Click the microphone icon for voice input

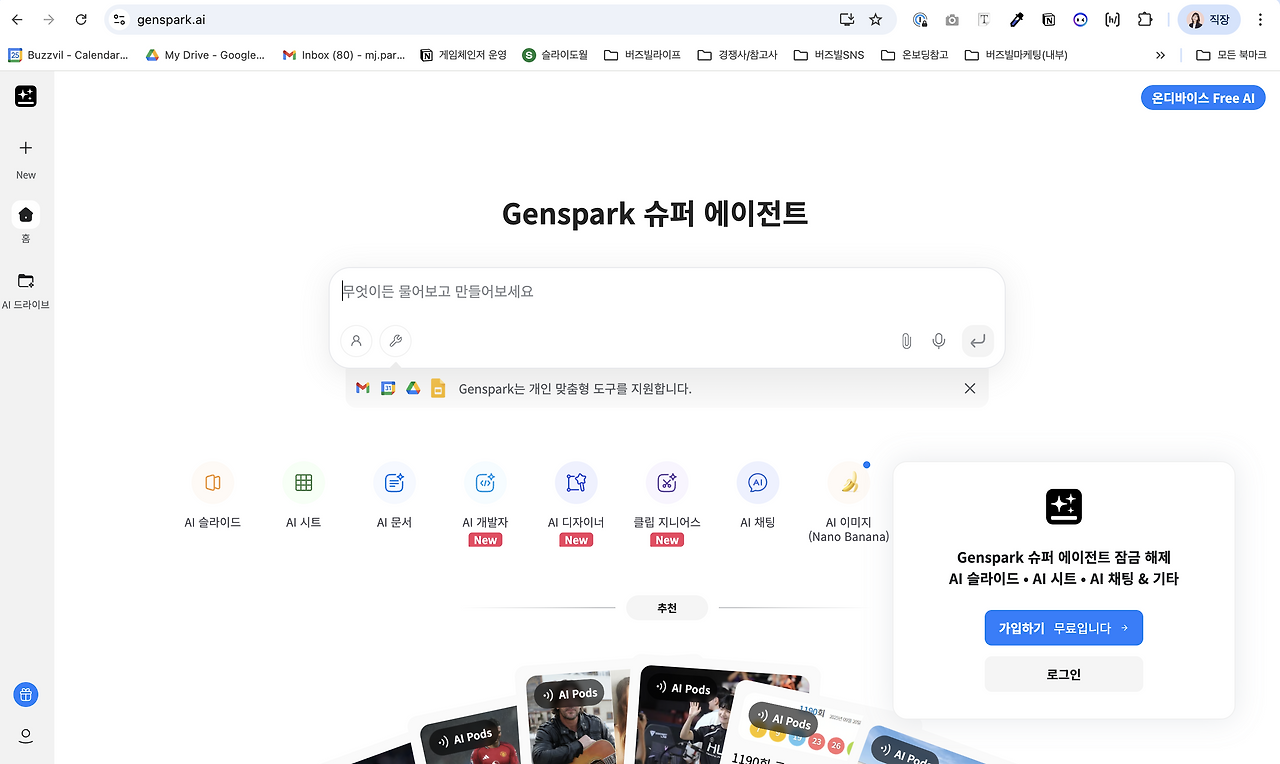938,341
